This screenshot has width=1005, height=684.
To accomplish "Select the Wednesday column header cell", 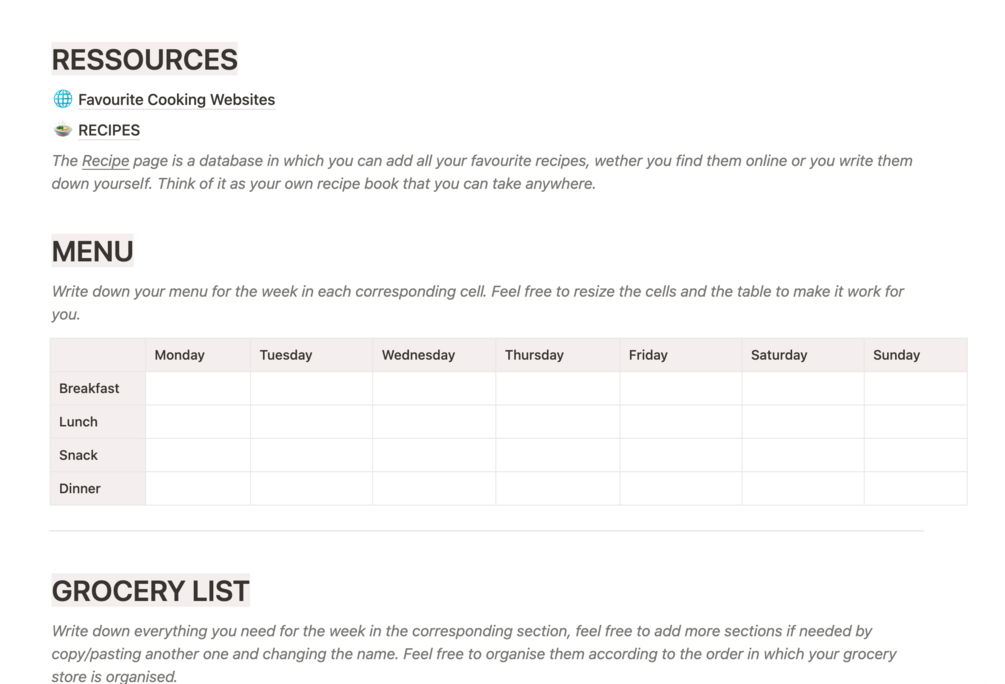I will pyautogui.click(x=434, y=355).
